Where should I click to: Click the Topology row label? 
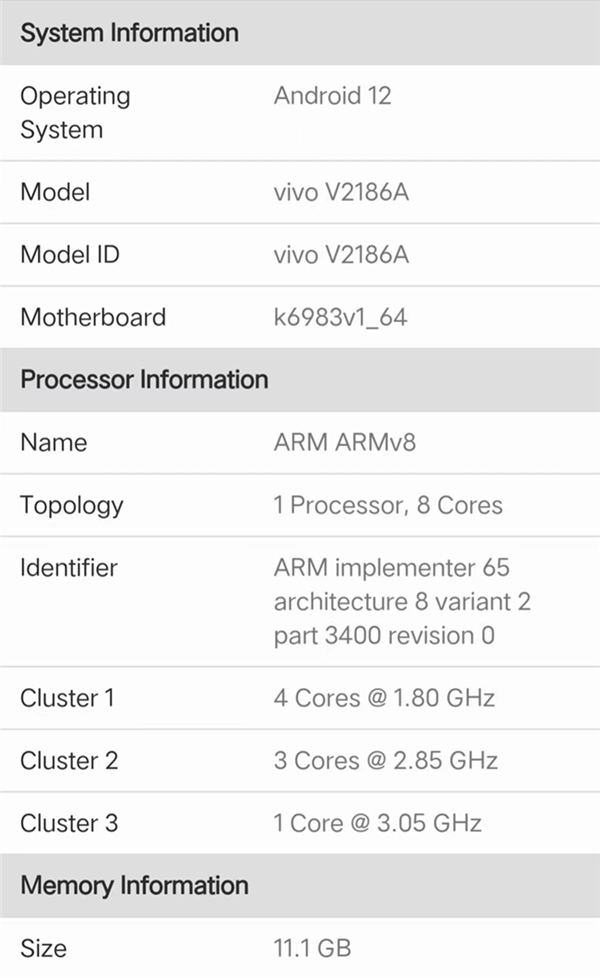[x=72, y=505]
